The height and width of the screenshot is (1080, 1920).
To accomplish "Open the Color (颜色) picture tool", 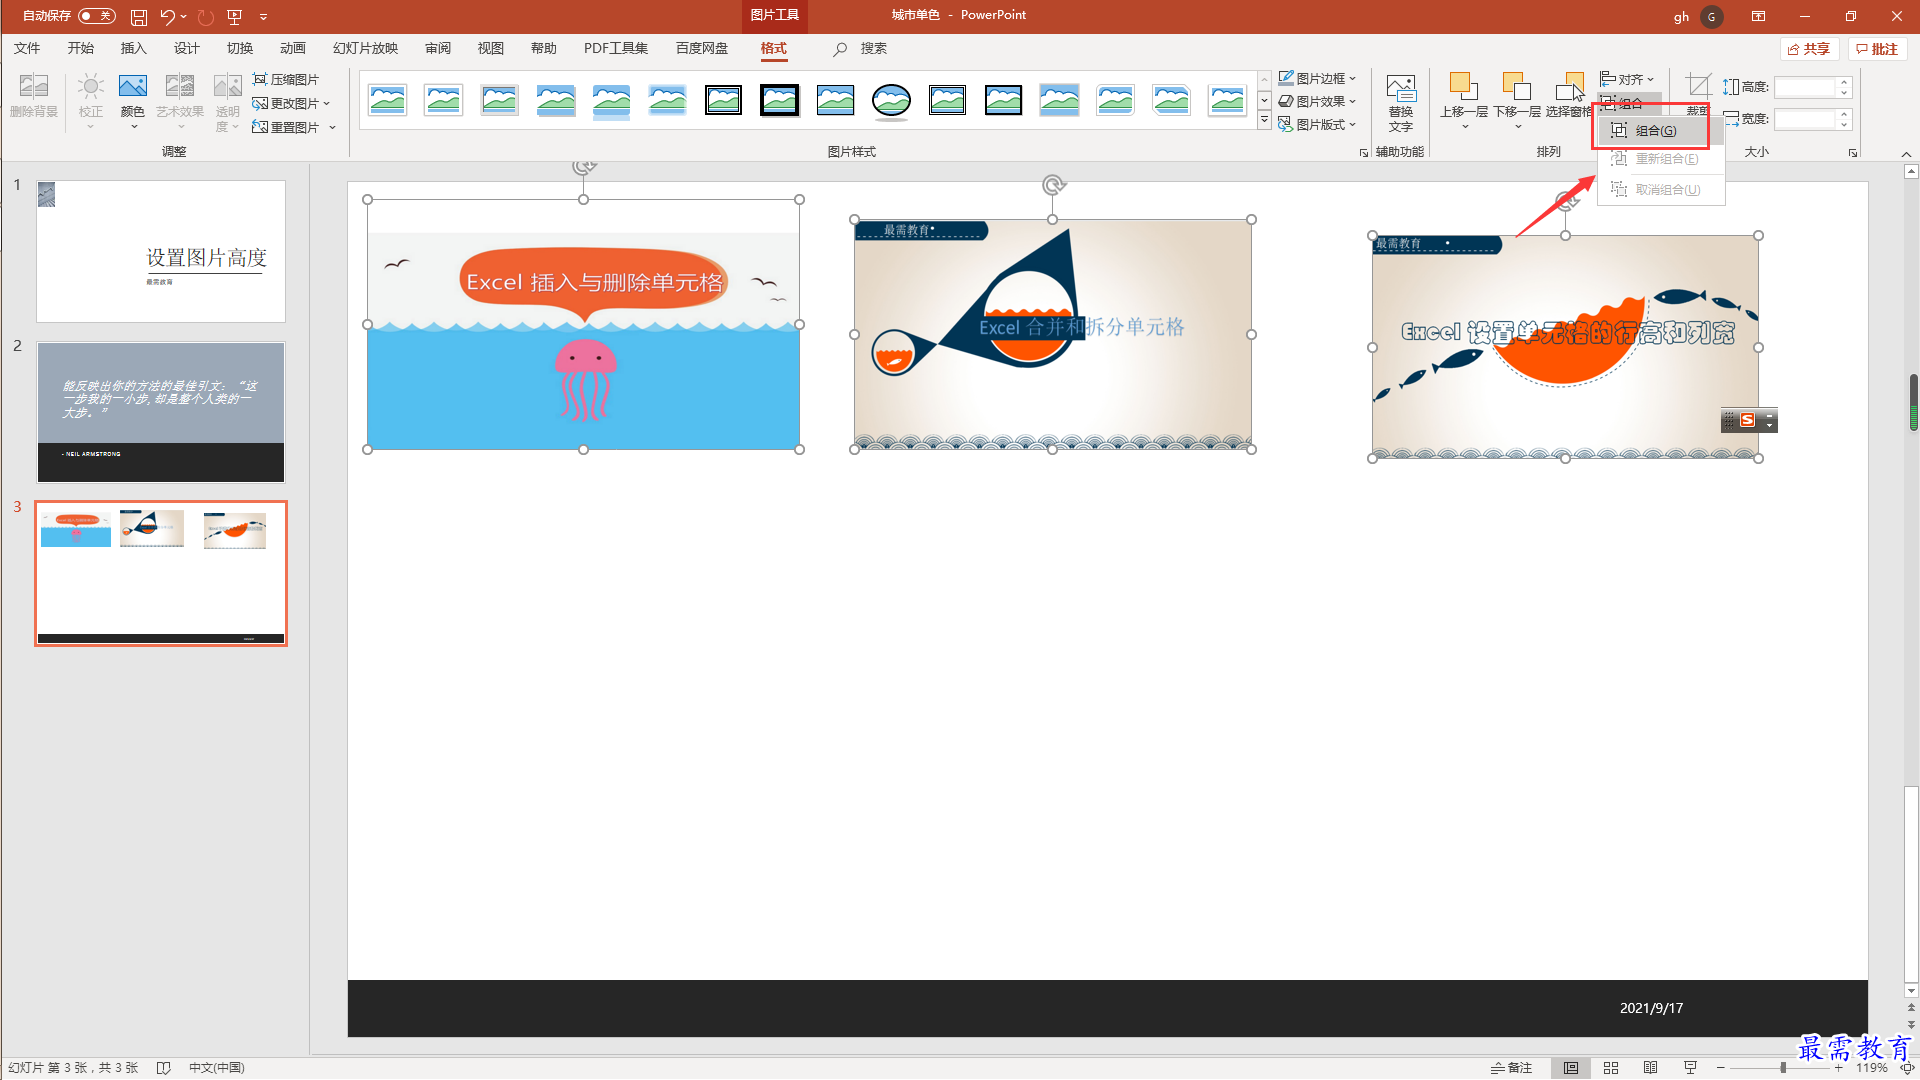I will 133,101.
